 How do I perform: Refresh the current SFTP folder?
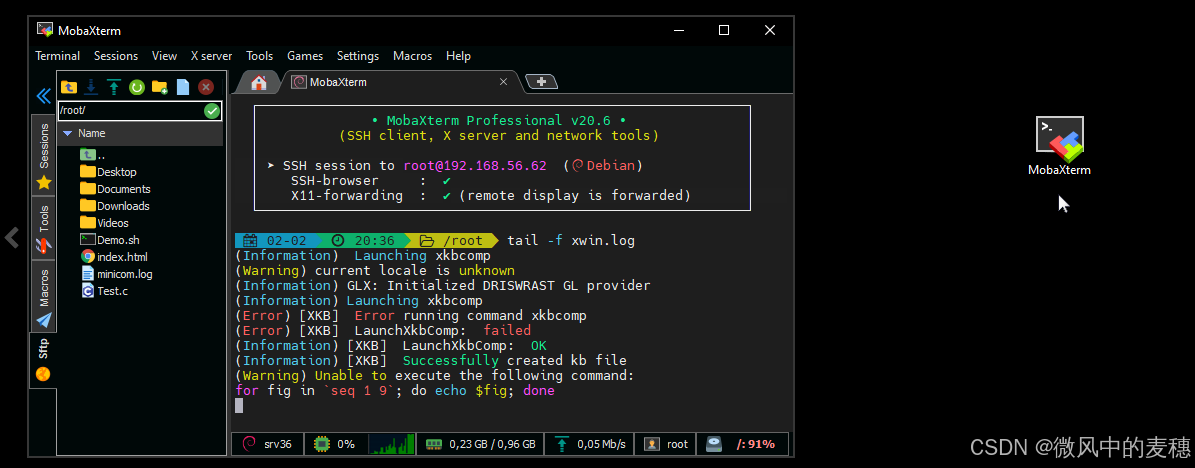[x=136, y=87]
